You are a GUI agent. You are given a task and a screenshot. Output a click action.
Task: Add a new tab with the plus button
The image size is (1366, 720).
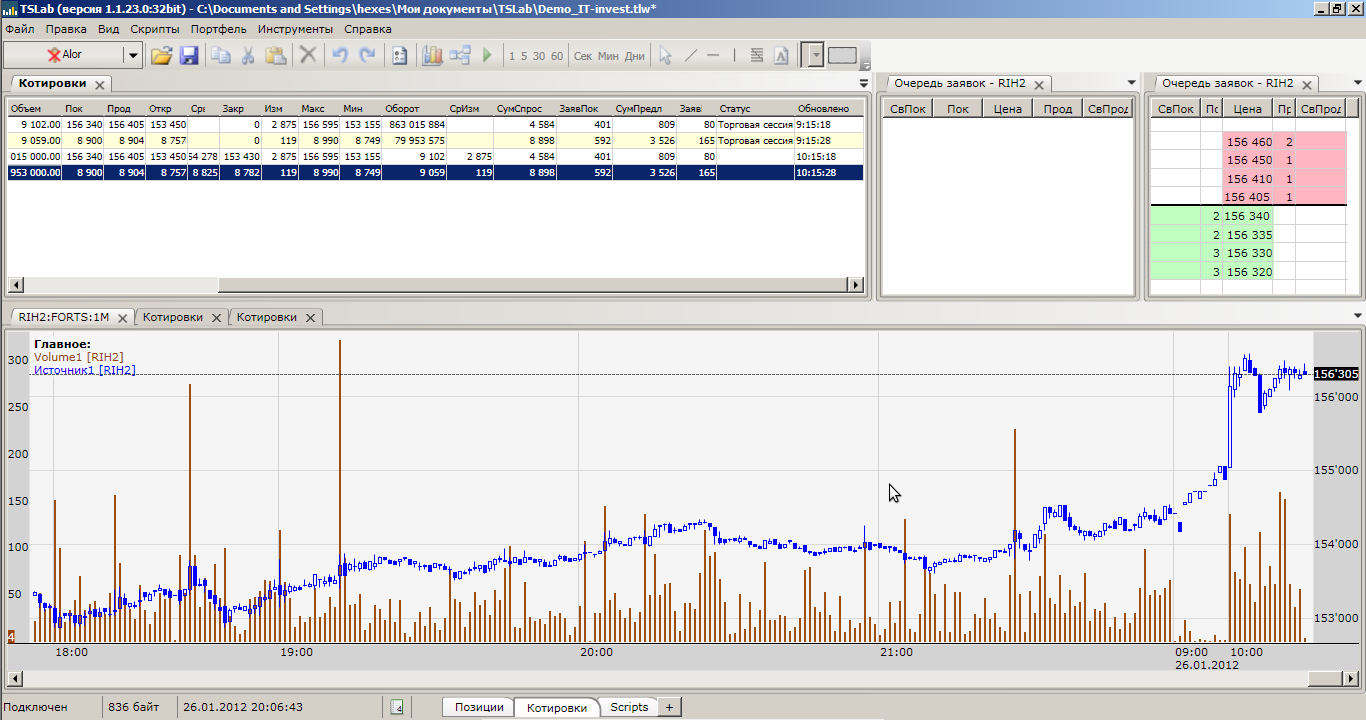[670, 707]
